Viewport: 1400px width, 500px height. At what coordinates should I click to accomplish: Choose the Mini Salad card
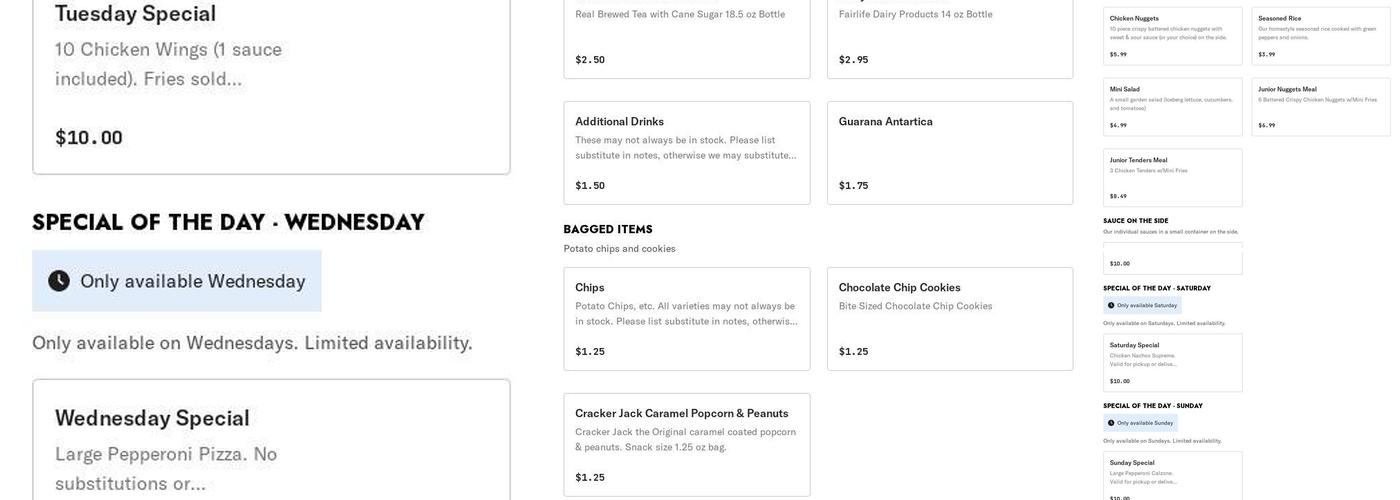pyautogui.click(x=1172, y=107)
